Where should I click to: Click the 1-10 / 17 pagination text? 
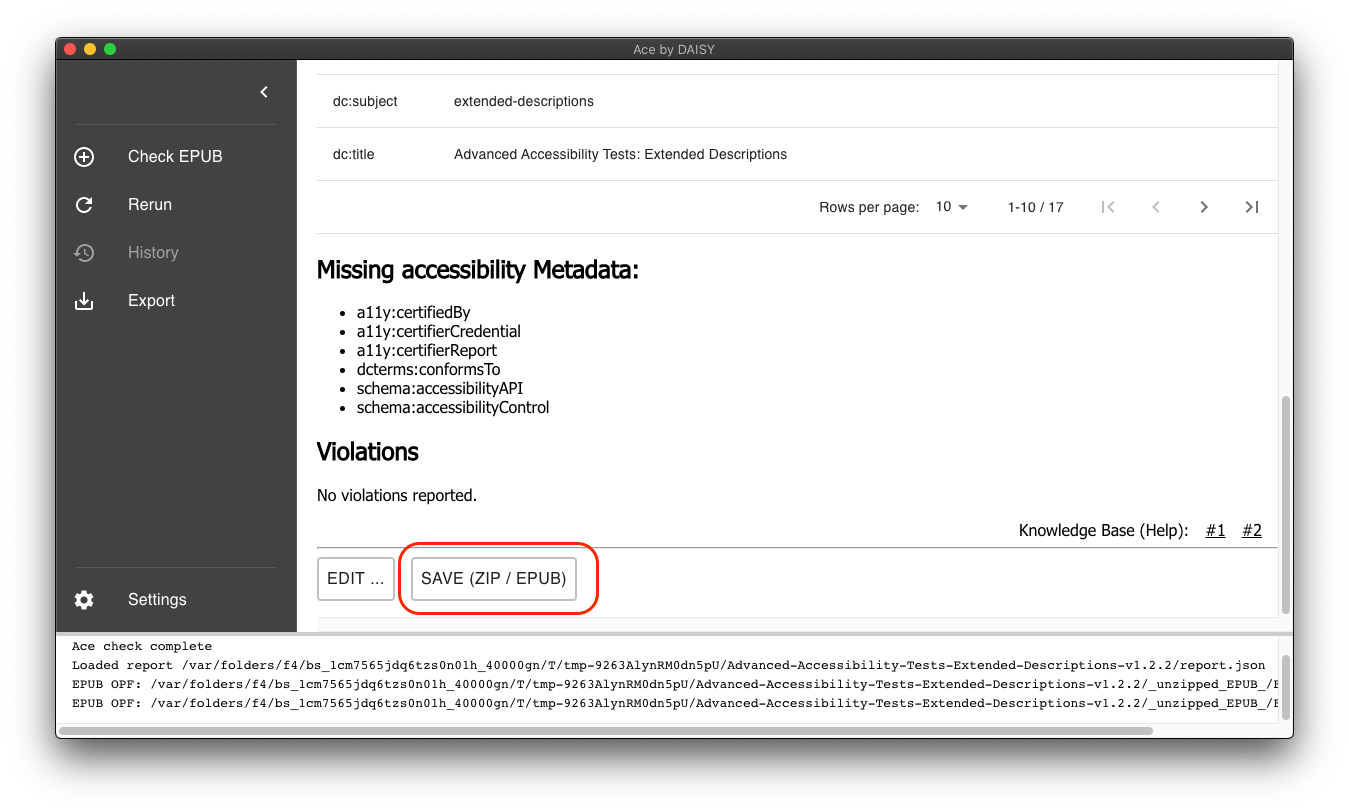(1036, 208)
